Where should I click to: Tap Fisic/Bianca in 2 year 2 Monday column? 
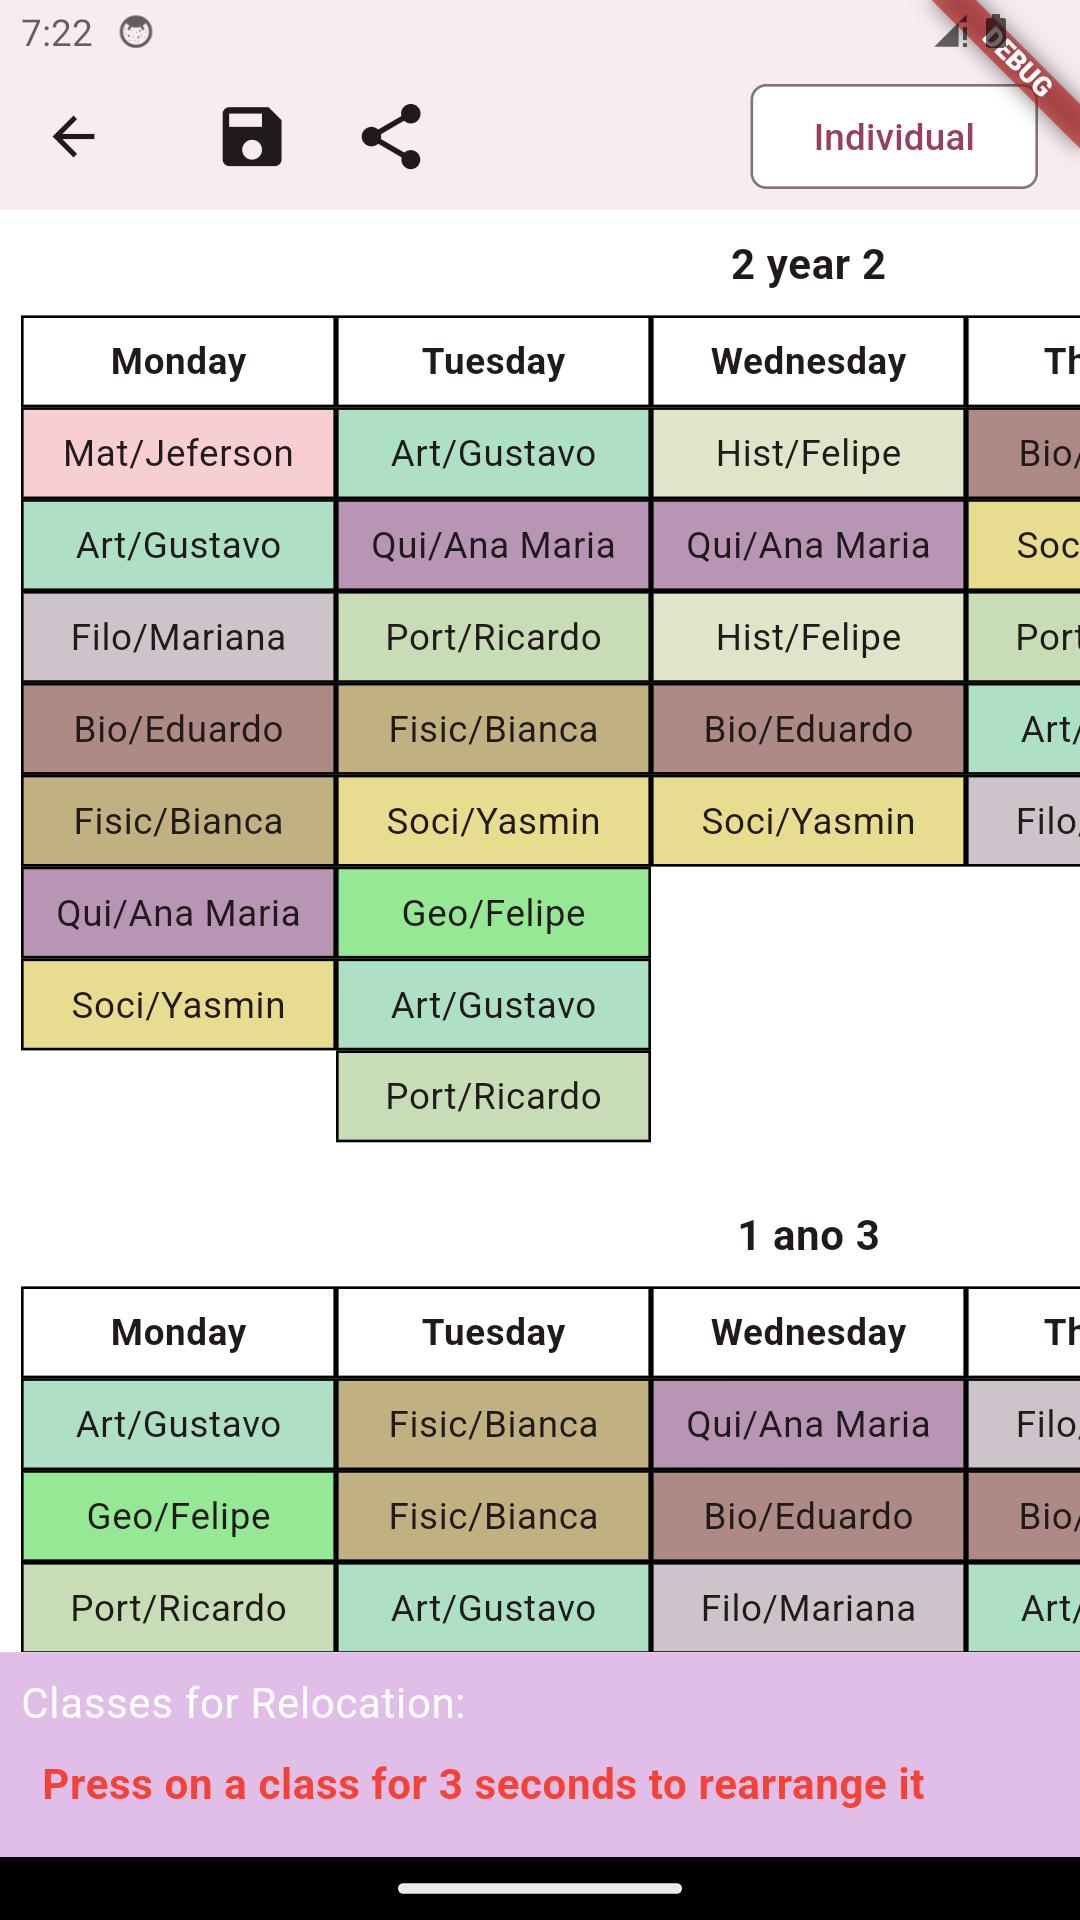click(178, 822)
